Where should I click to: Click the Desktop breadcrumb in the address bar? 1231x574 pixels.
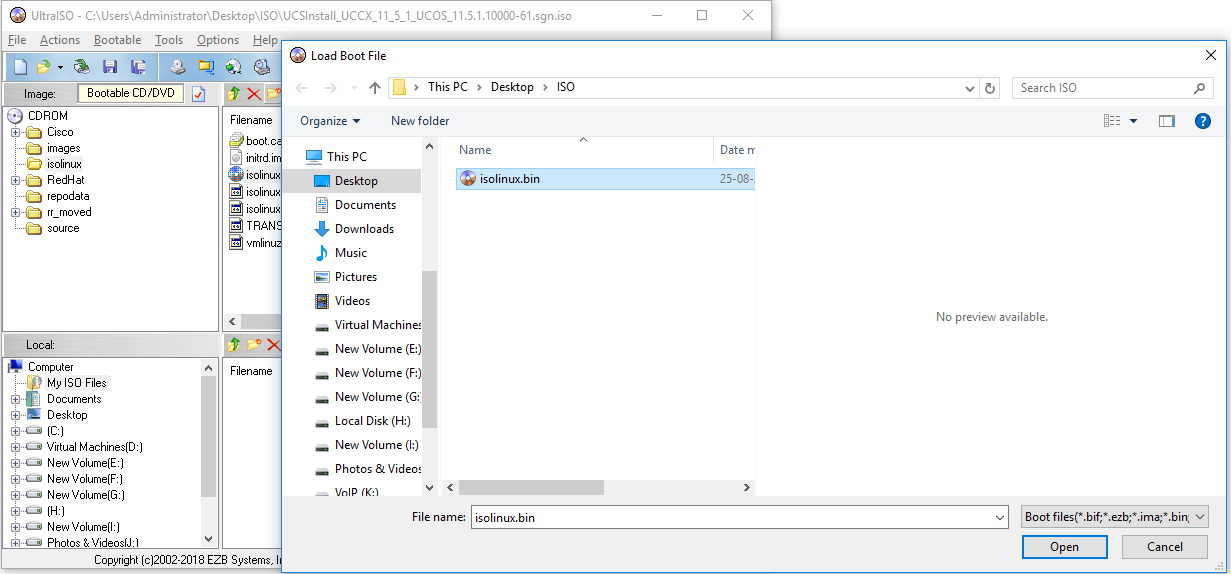point(512,87)
